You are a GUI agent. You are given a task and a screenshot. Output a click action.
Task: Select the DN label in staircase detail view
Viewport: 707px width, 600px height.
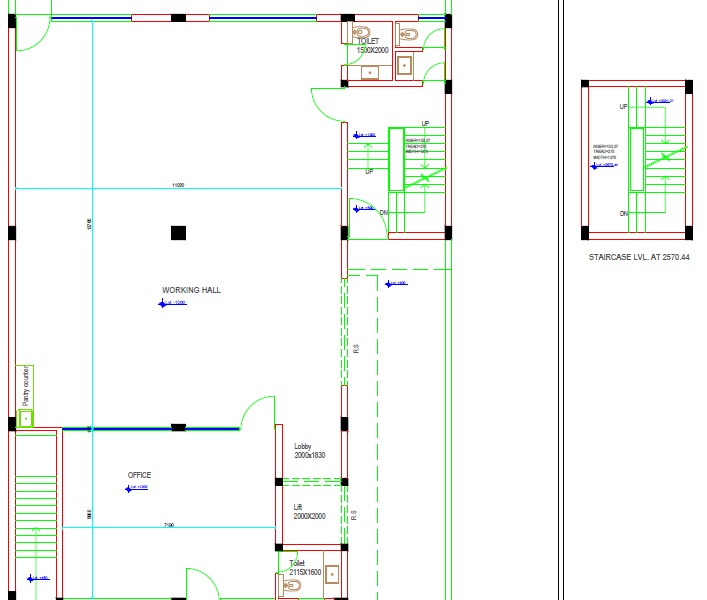[624, 214]
